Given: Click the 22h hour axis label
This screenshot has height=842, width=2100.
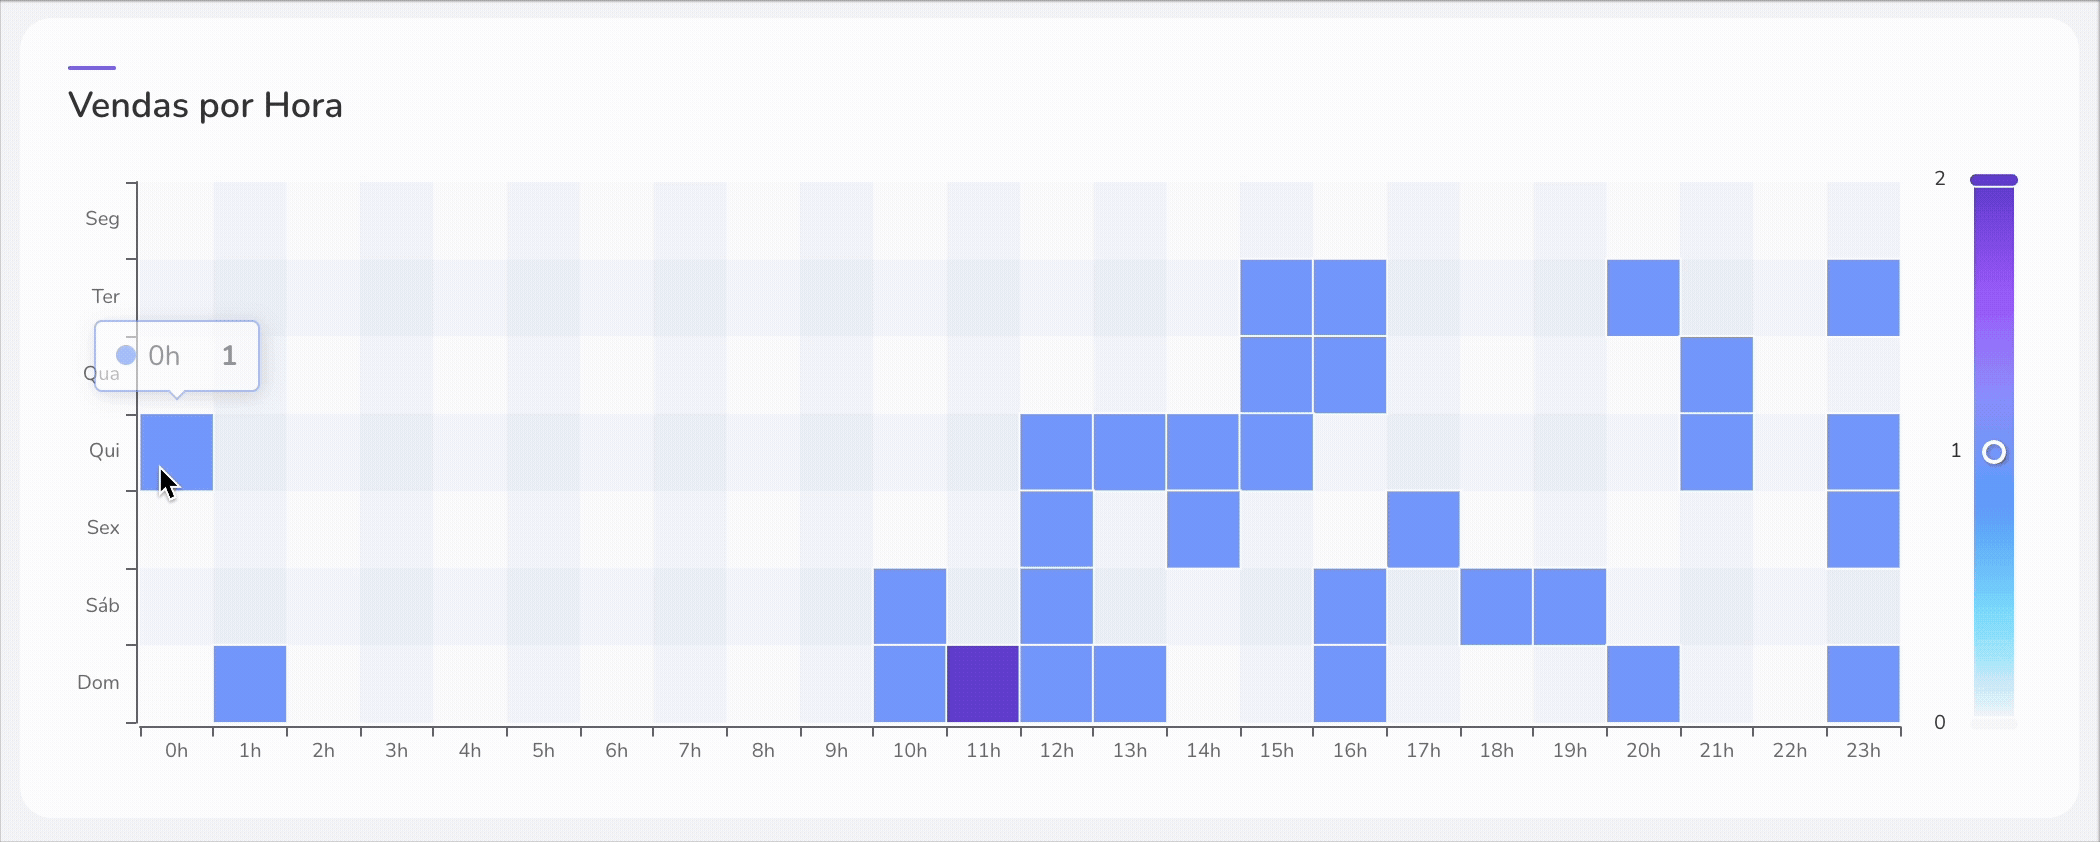Looking at the screenshot, I should [x=1790, y=751].
